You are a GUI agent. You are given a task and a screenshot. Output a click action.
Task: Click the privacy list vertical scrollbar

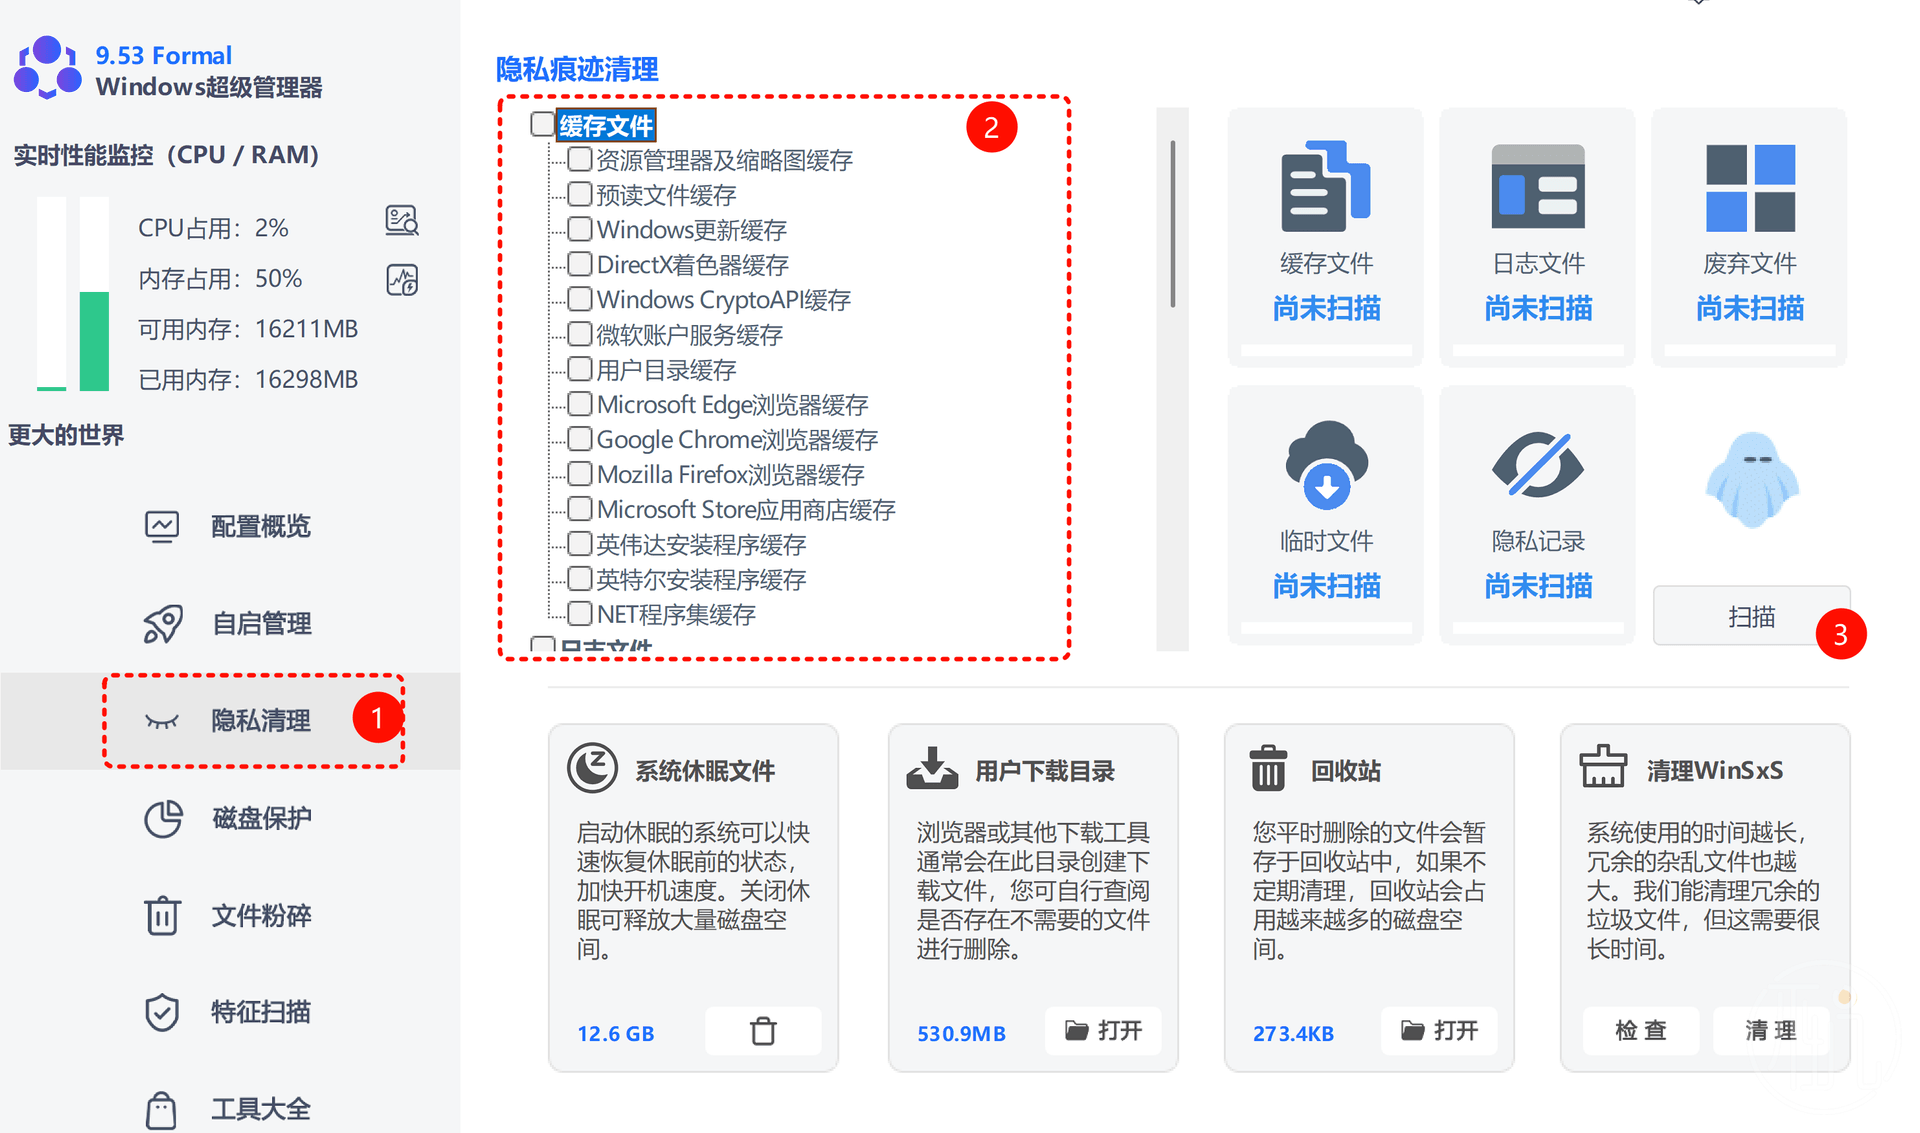[x=1172, y=225]
